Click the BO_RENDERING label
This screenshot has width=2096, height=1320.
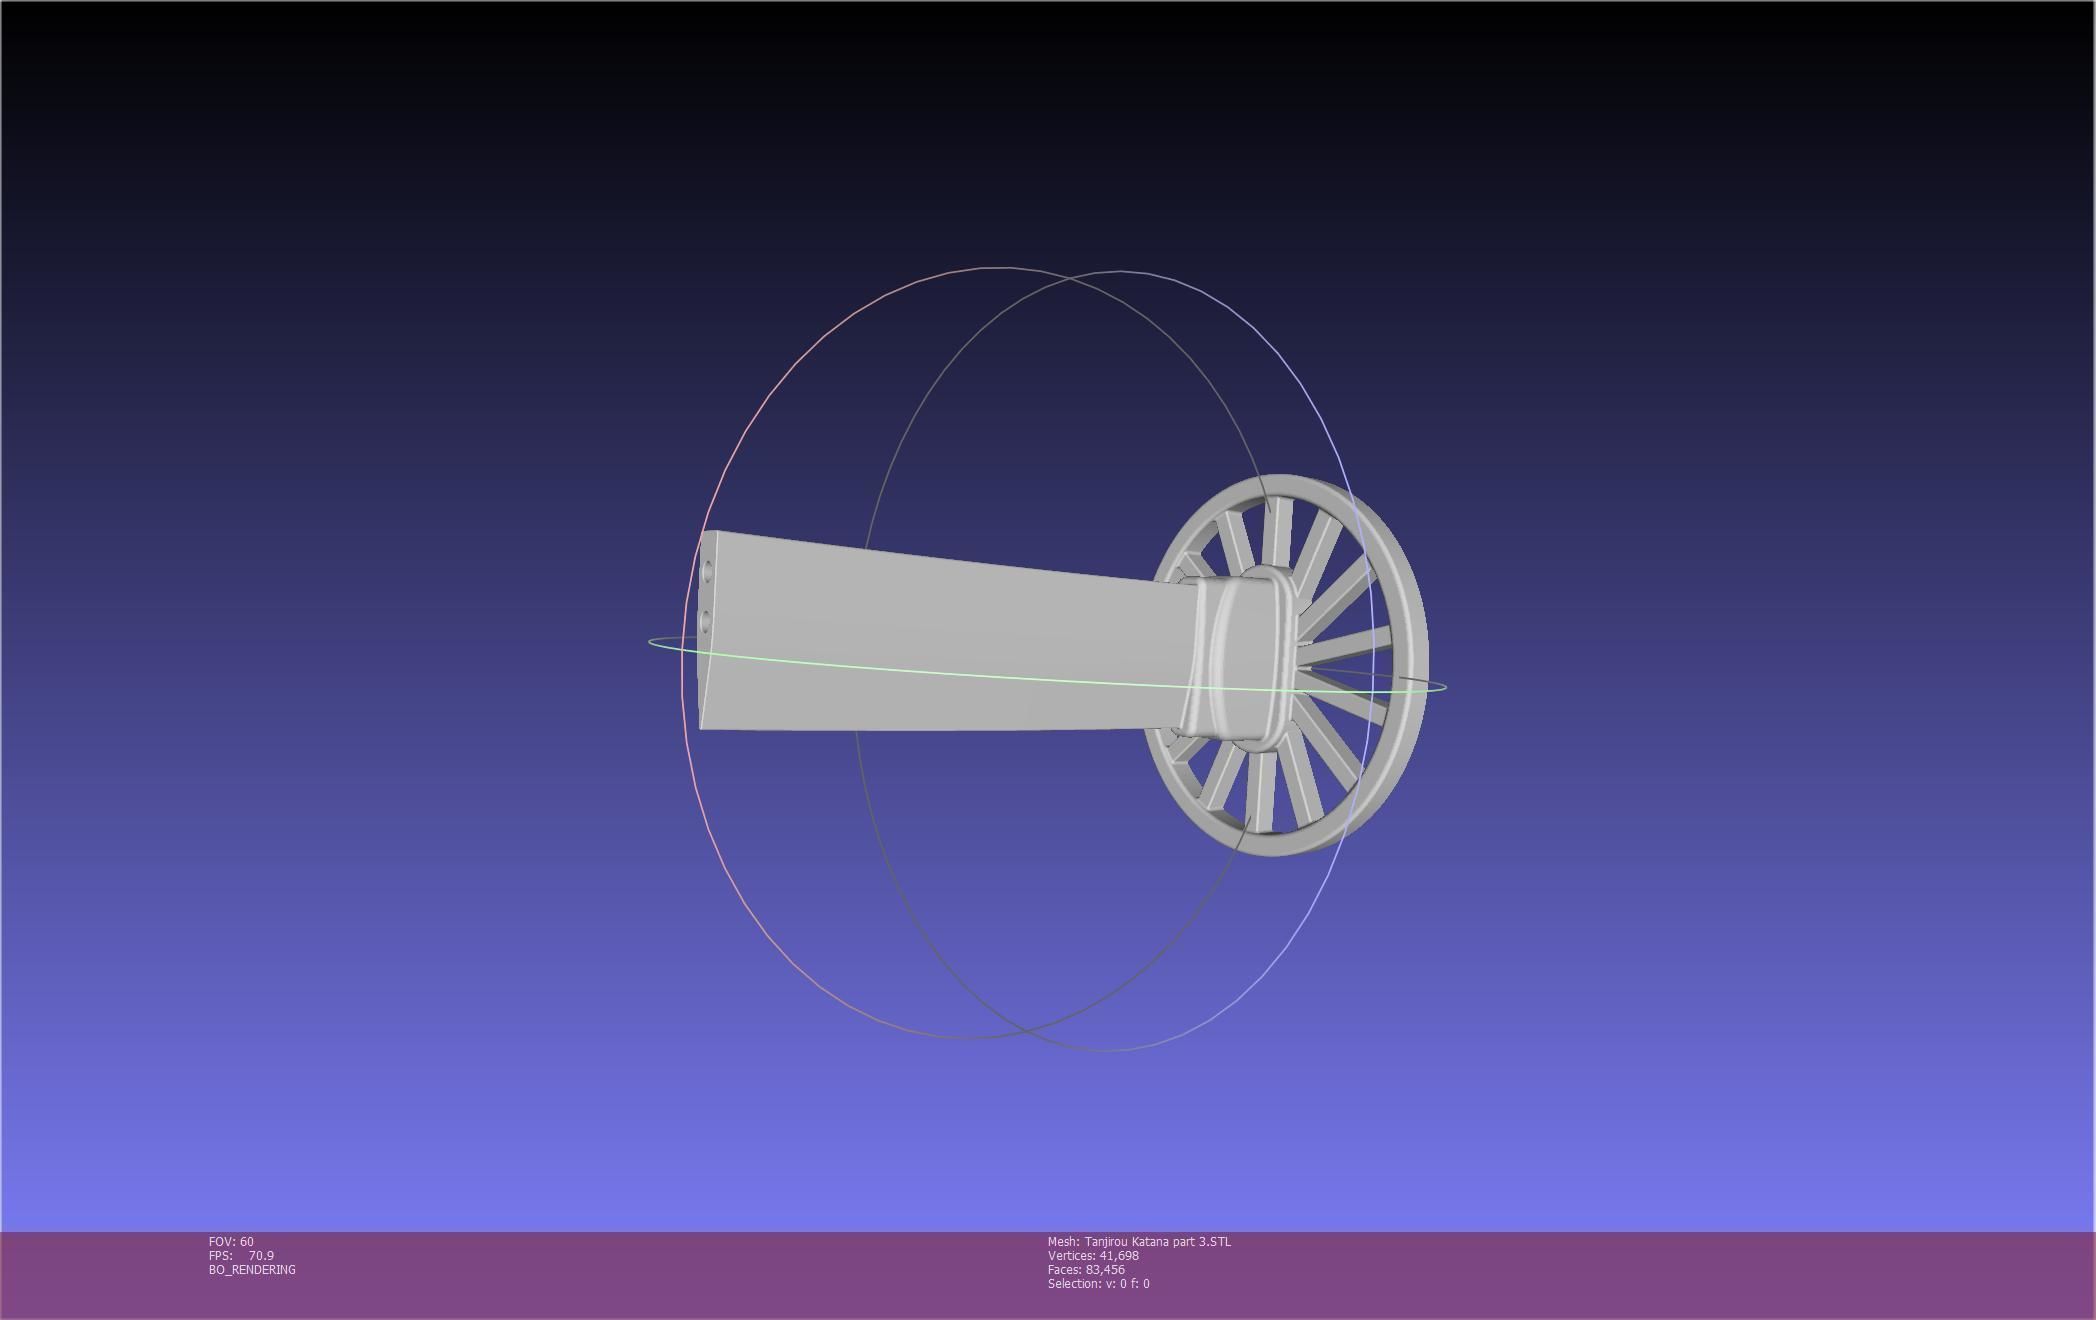click(x=252, y=1269)
